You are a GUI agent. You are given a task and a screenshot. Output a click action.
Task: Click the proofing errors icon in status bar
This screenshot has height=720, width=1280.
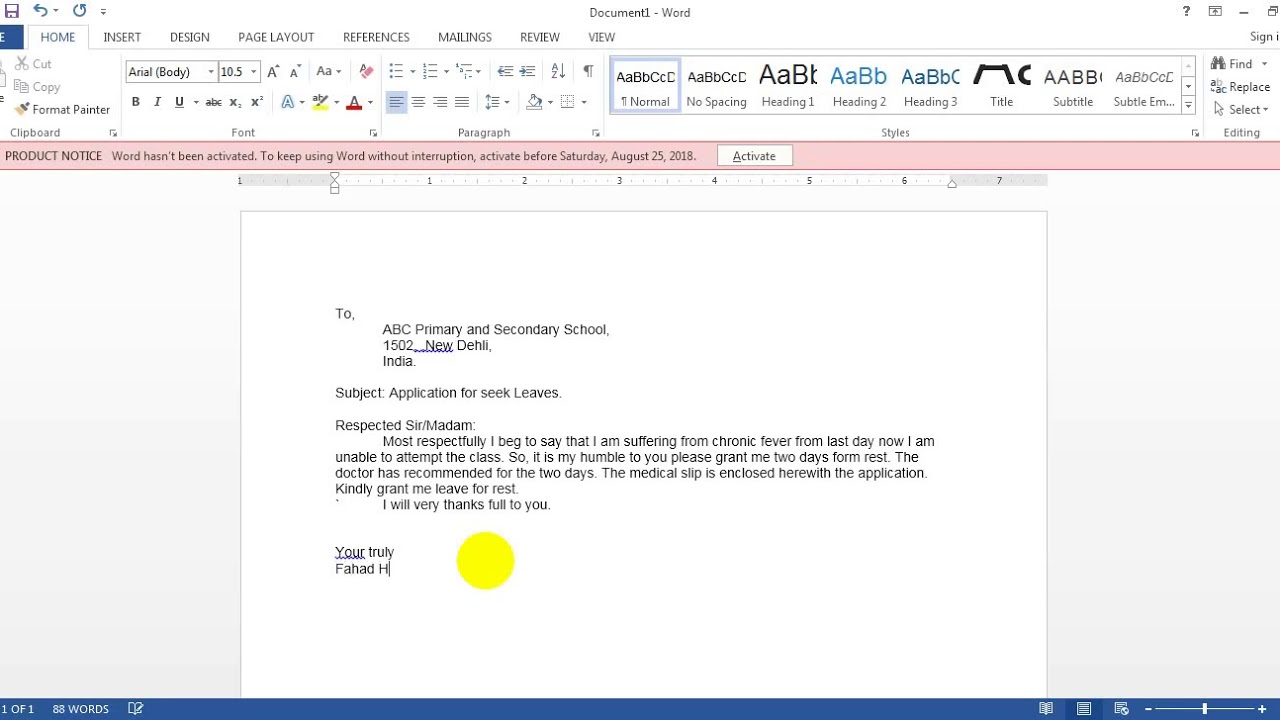136,709
